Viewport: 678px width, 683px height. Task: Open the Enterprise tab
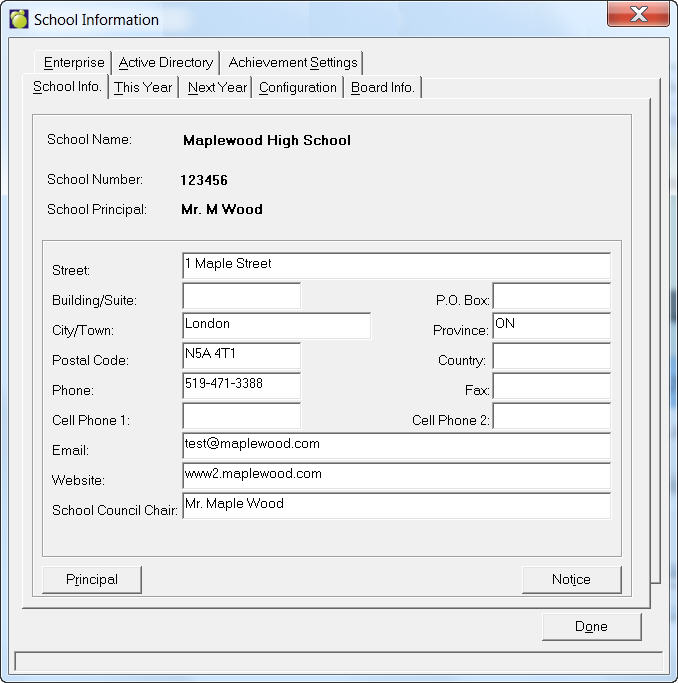pyautogui.click(x=74, y=62)
